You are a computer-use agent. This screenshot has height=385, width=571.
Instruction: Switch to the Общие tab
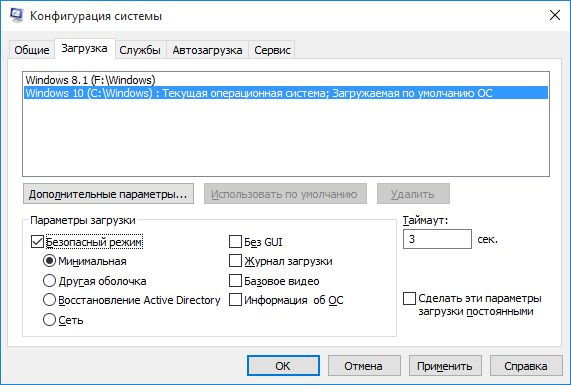point(32,50)
